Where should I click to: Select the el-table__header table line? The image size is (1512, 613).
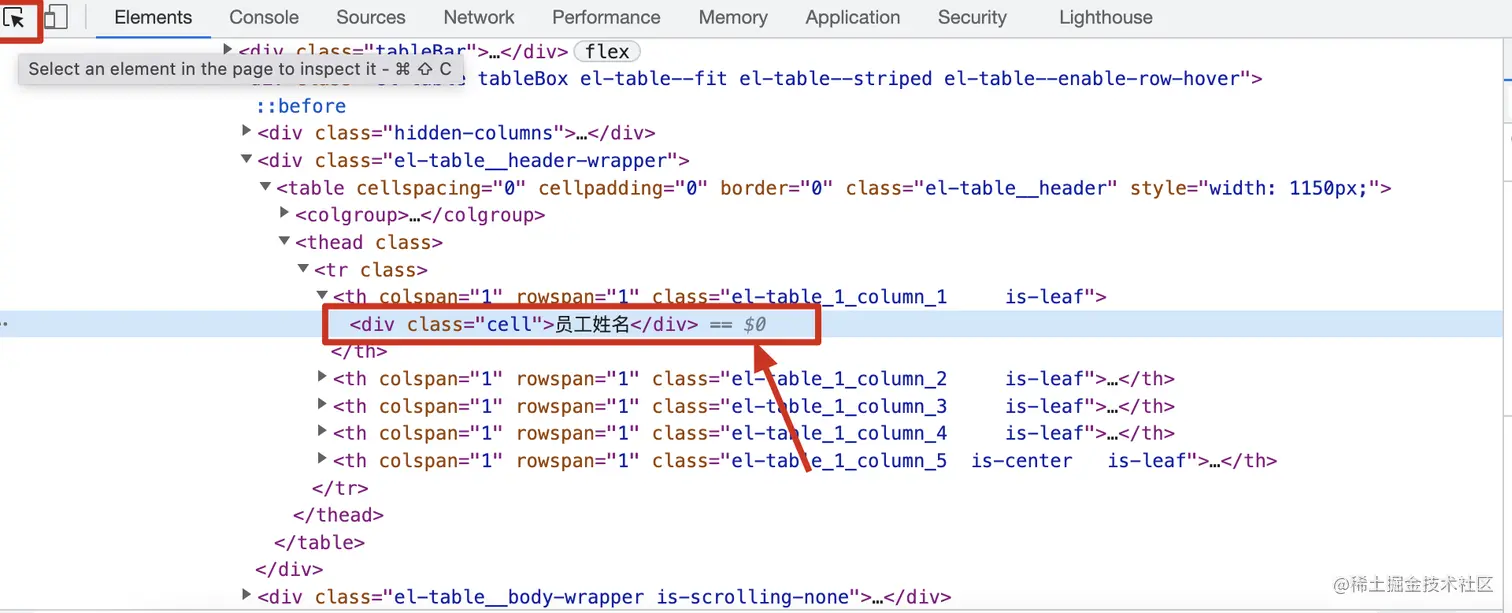click(x=834, y=188)
